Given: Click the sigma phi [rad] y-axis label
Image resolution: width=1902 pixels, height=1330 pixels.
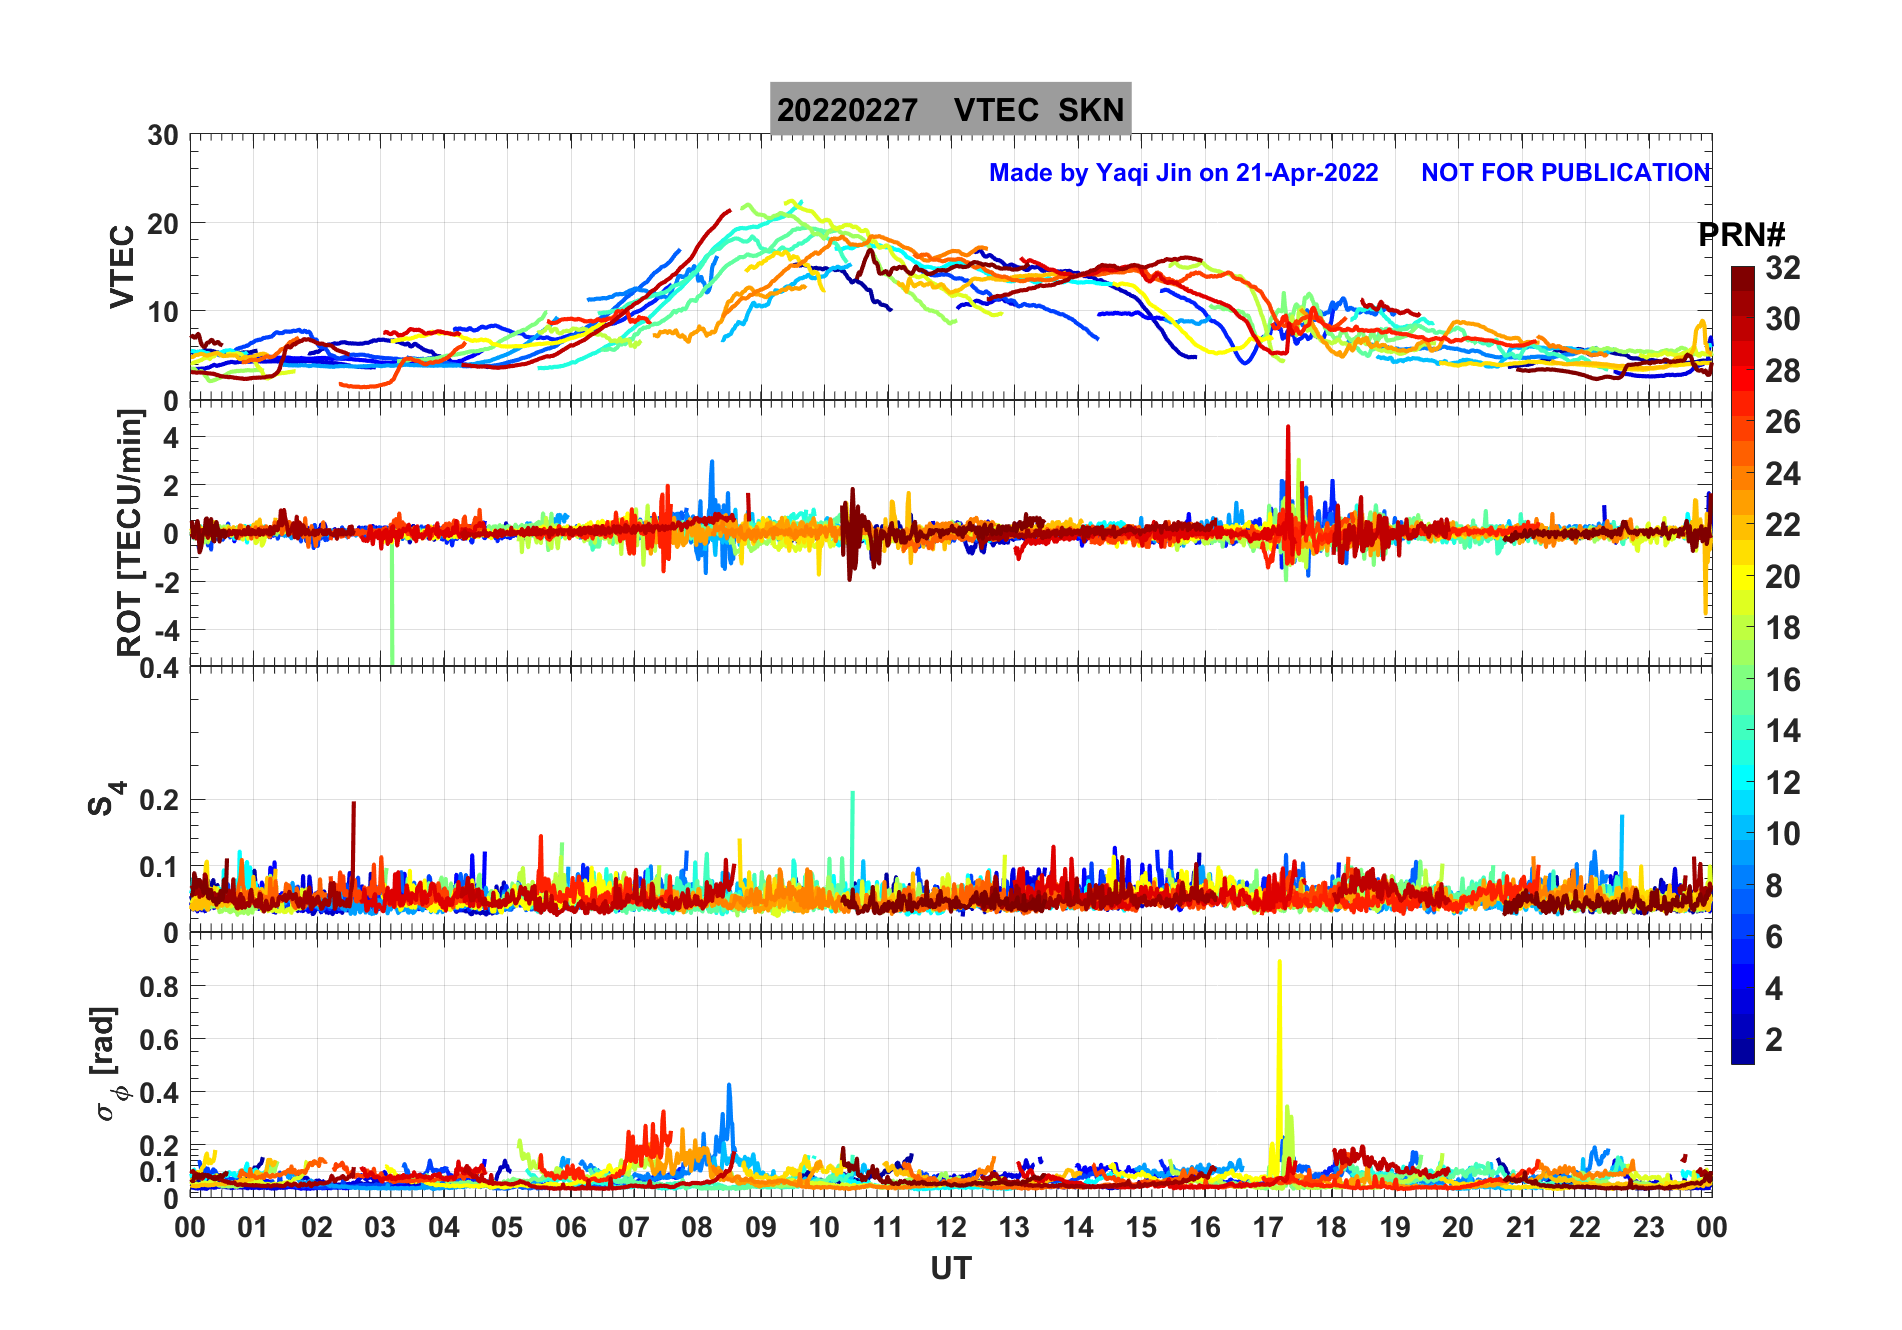Looking at the screenshot, I should 107,1064.
